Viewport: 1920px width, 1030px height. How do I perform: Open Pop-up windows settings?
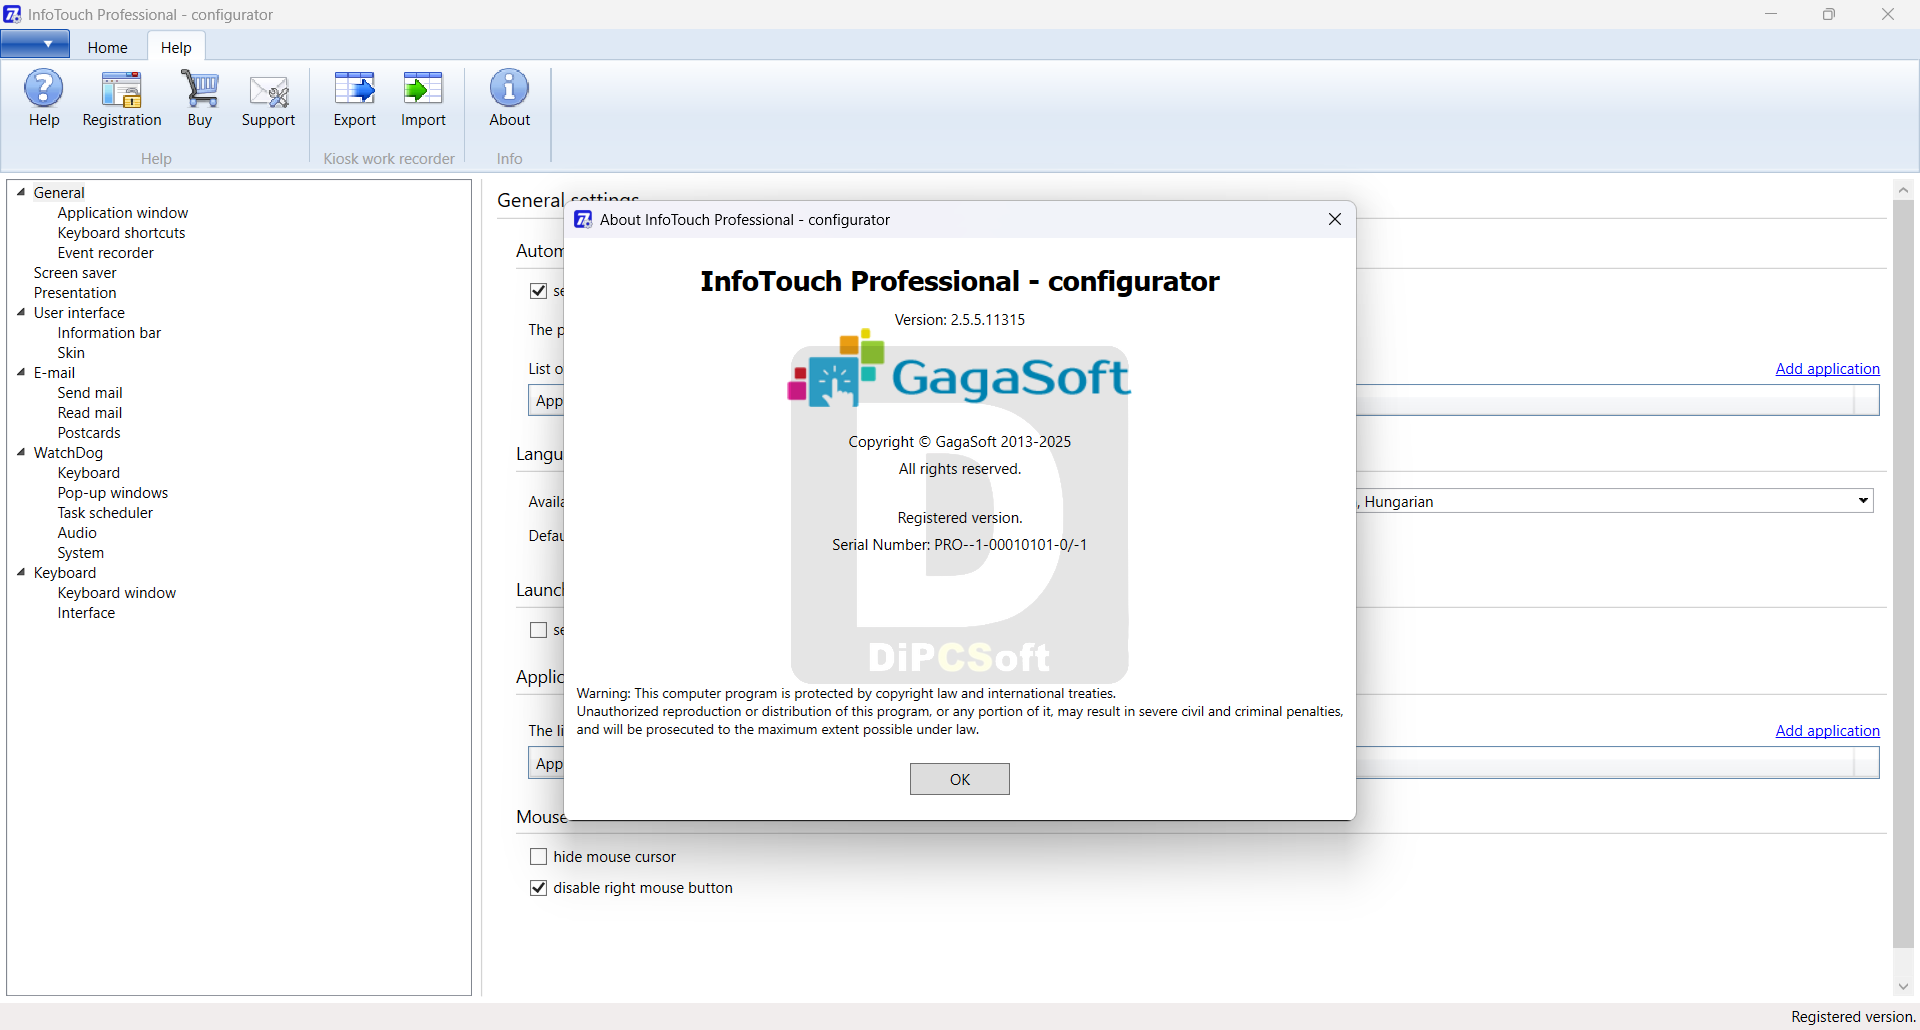coord(113,493)
